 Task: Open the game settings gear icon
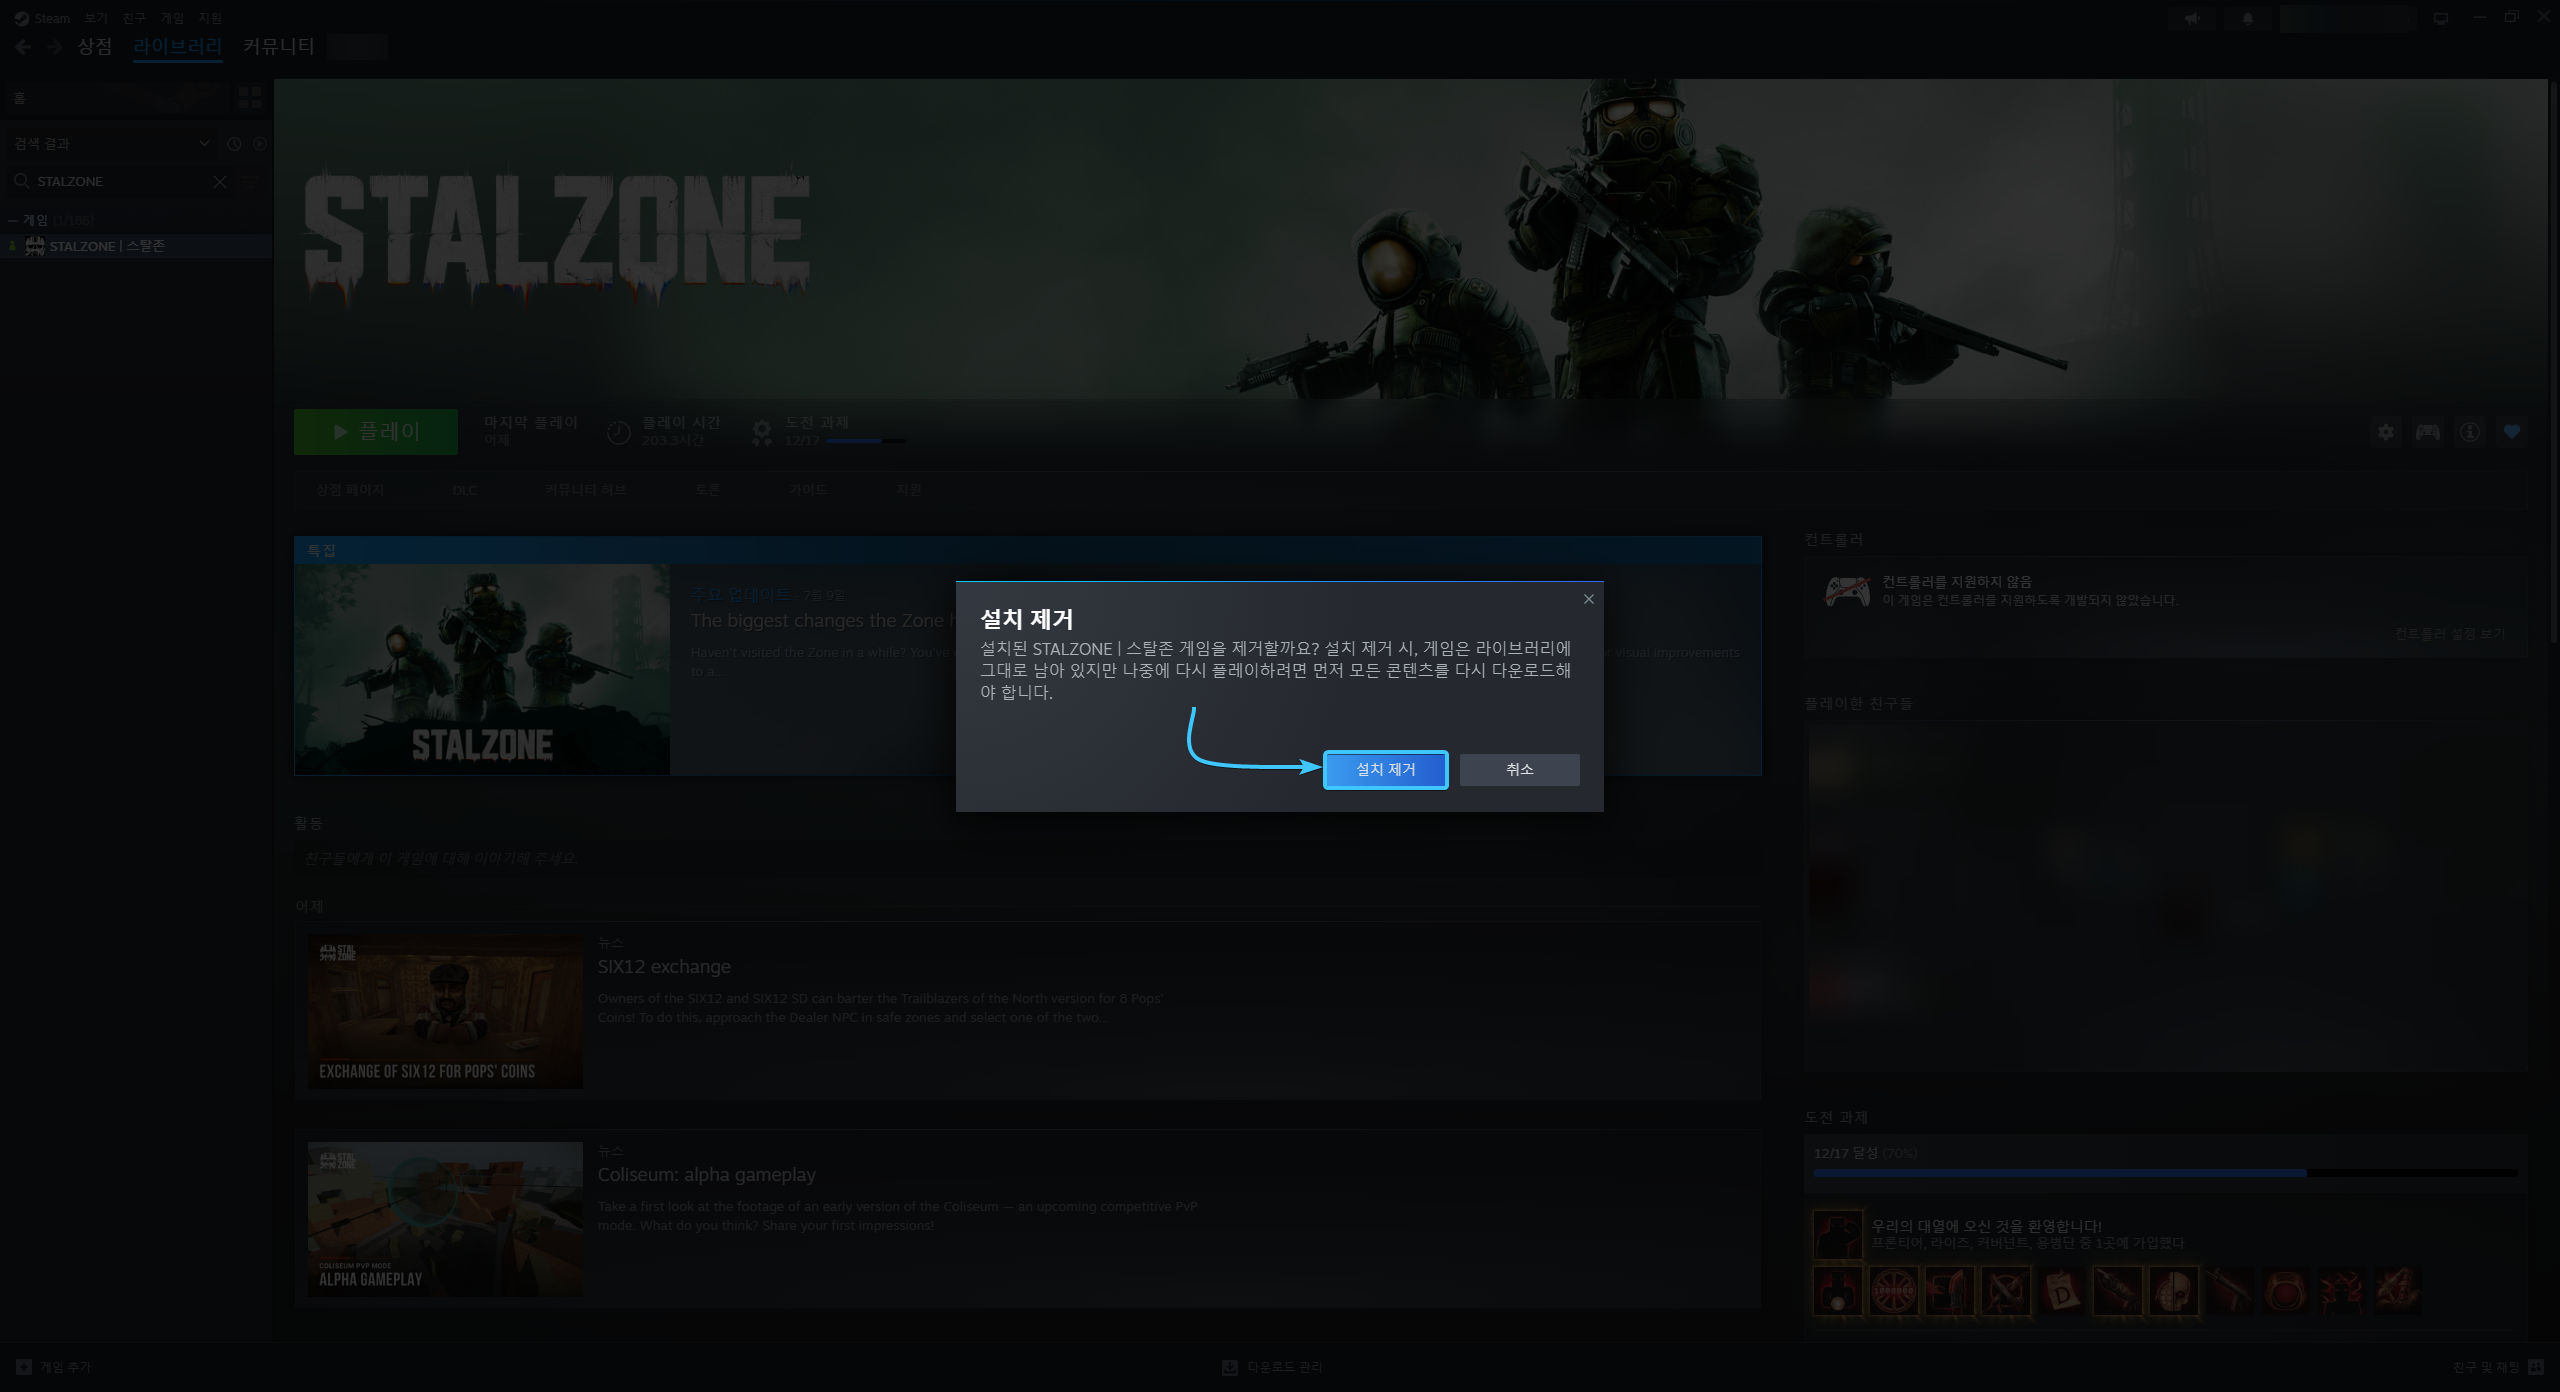[2386, 432]
